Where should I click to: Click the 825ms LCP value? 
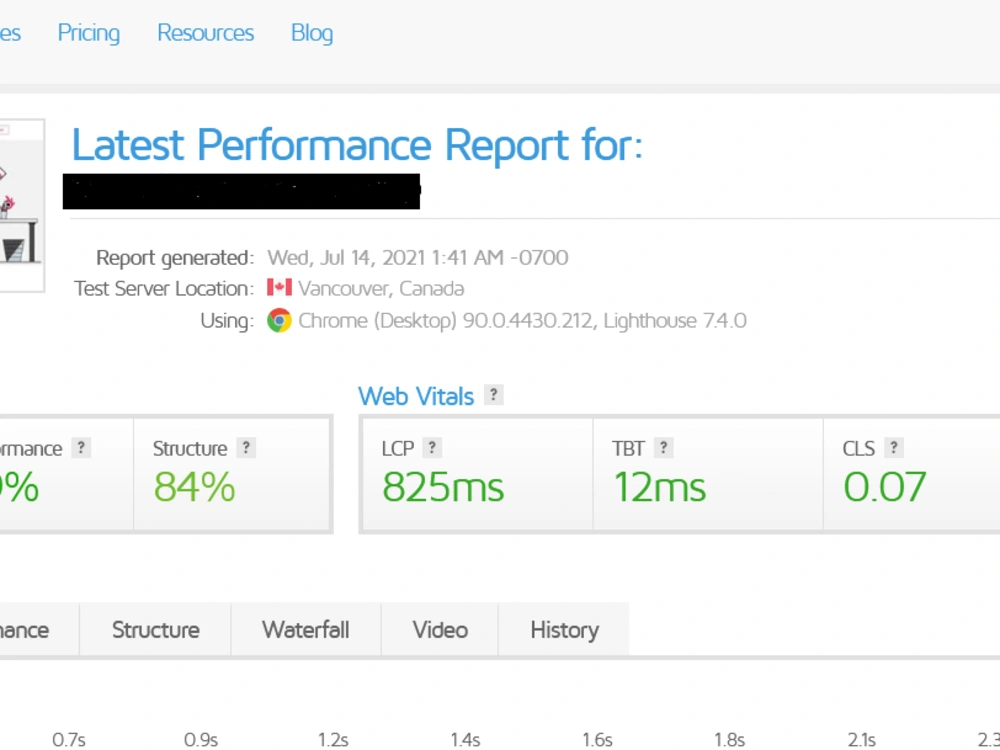pyautogui.click(x=443, y=487)
